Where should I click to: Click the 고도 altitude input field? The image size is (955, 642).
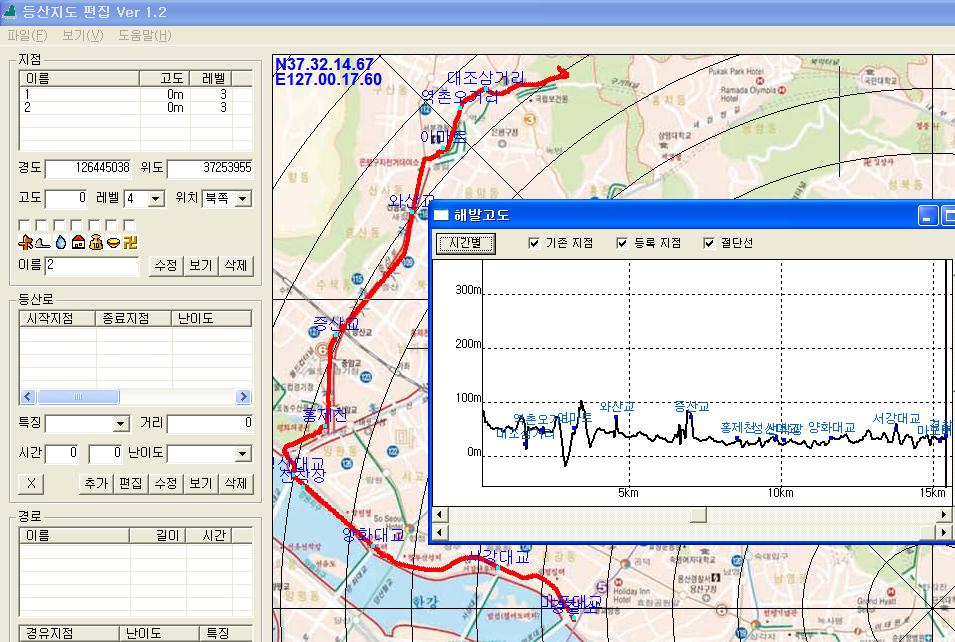click(67, 199)
